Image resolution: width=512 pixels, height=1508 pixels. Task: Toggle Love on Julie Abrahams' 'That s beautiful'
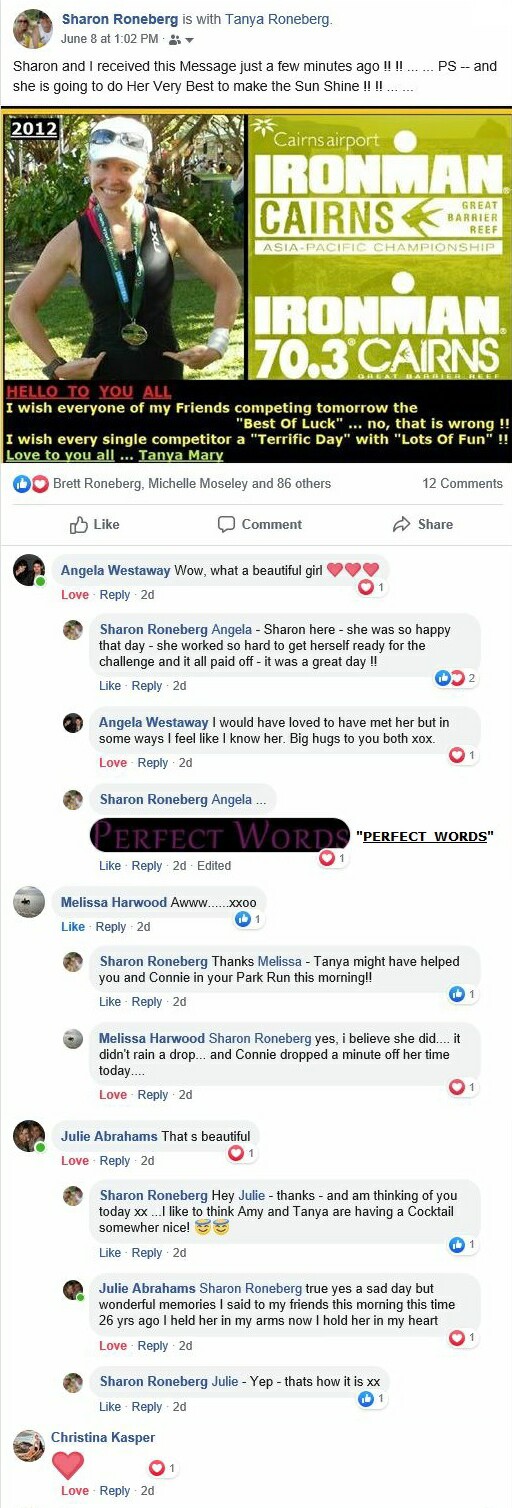[x=75, y=1161]
